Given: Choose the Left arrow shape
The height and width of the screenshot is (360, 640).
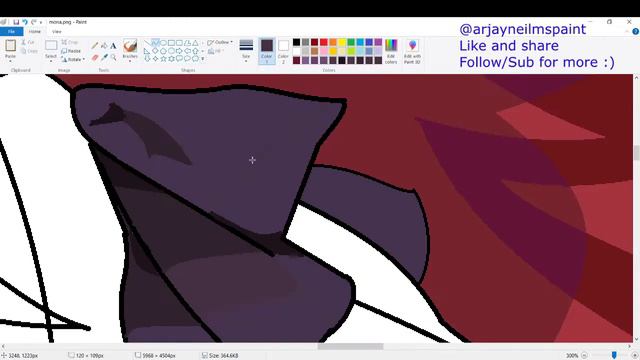Looking at the screenshot, I should coord(187,51).
